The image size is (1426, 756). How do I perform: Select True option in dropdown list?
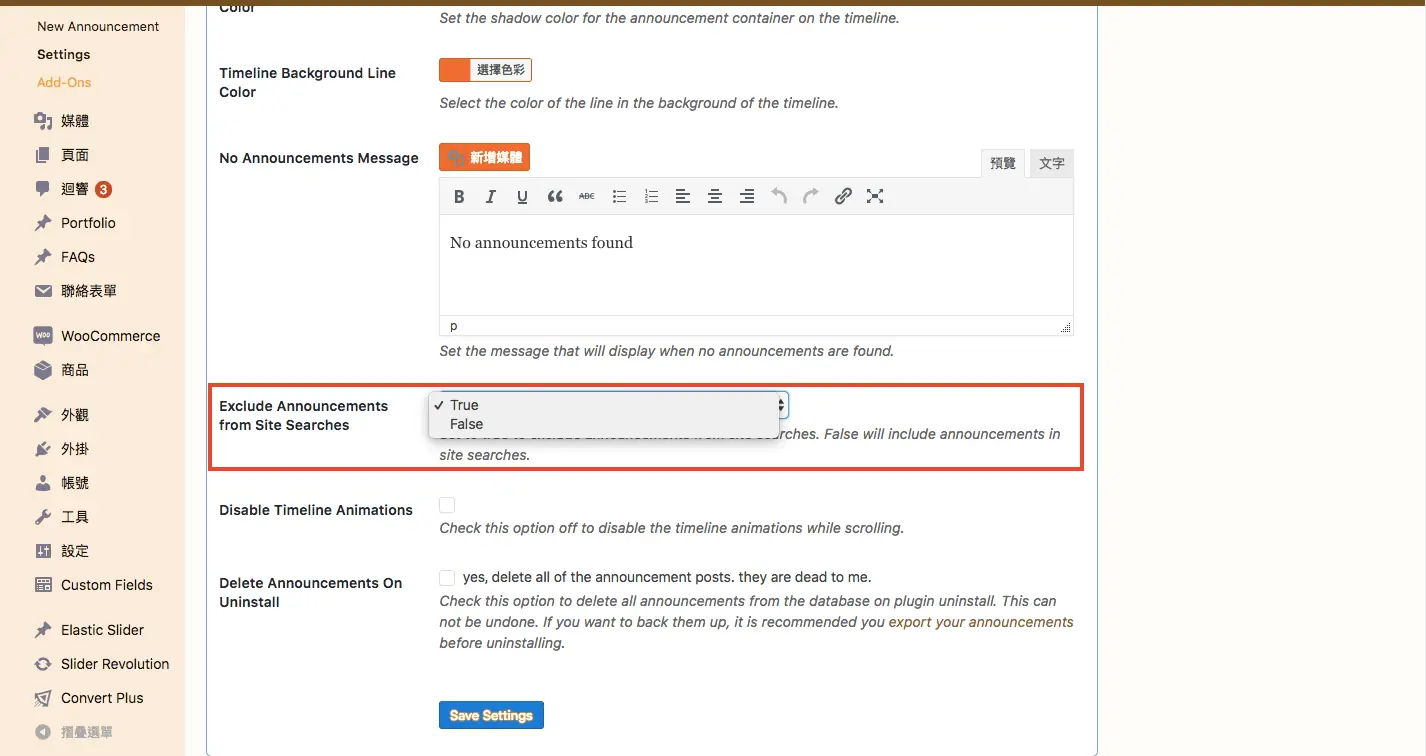(x=604, y=405)
